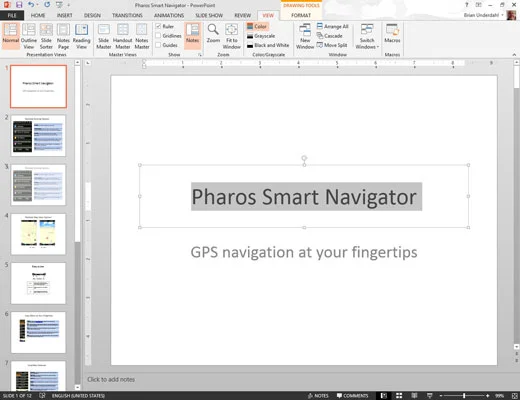Image resolution: width=520 pixels, height=400 pixels.
Task: Open Reading View from ribbon
Action: tap(81, 37)
